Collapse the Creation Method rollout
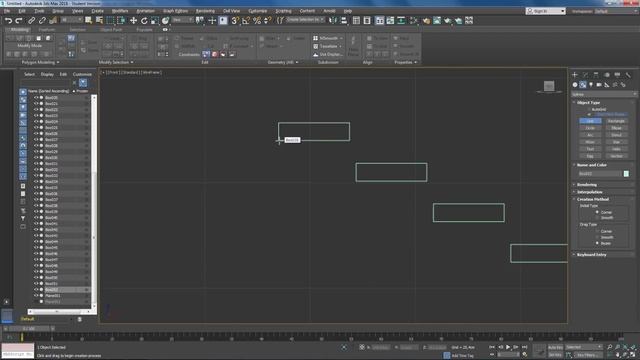The image size is (640, 360). click(593, 199)
